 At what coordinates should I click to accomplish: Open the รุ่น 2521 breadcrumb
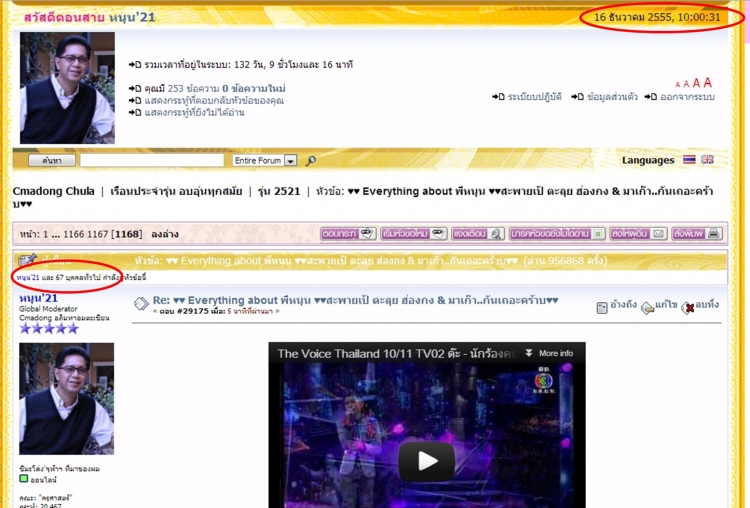[x=279, y=191]
